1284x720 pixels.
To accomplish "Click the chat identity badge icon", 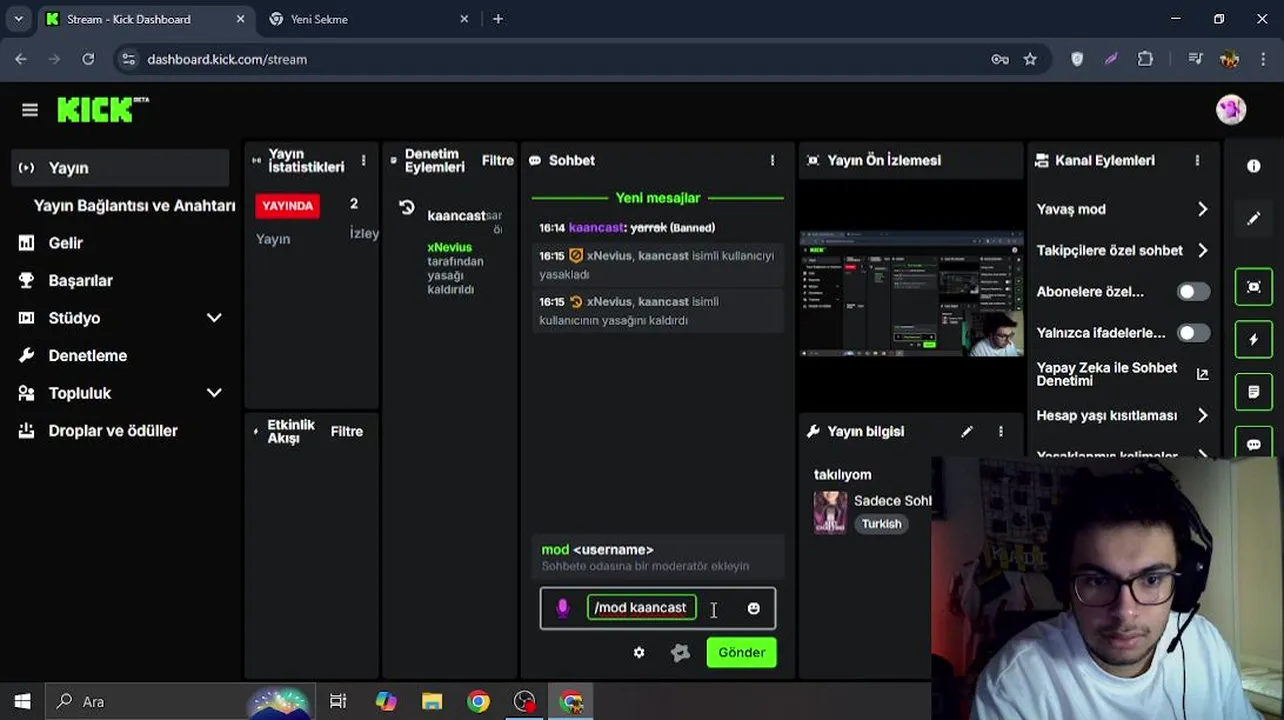I will point(680,652).
